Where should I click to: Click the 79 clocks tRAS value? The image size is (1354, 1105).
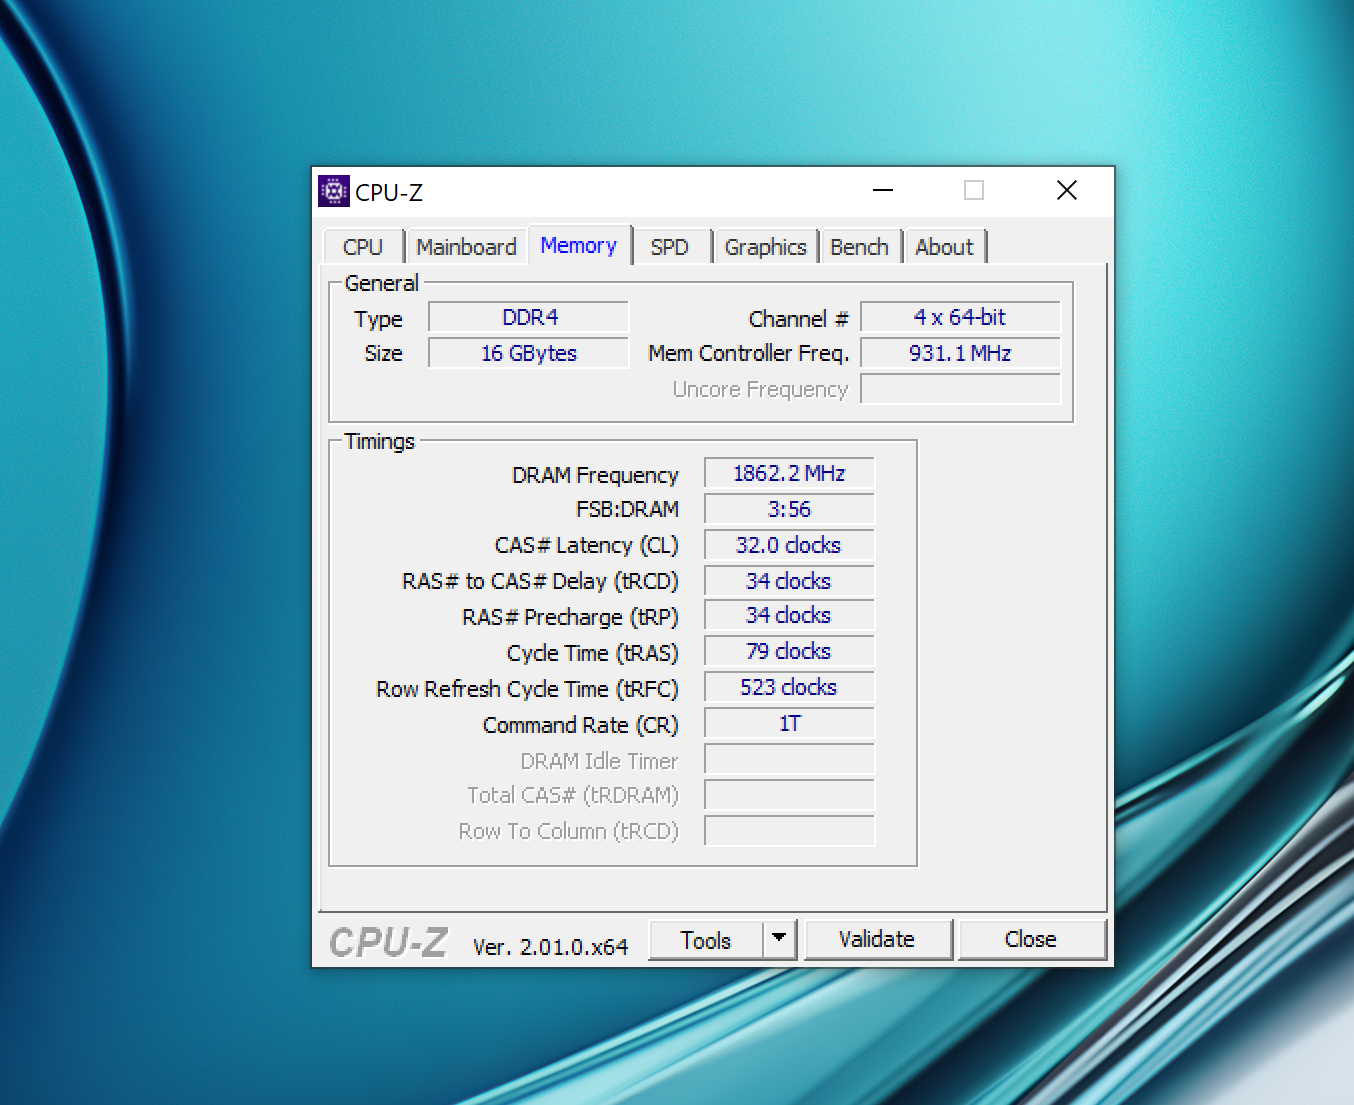coord(789,651)
